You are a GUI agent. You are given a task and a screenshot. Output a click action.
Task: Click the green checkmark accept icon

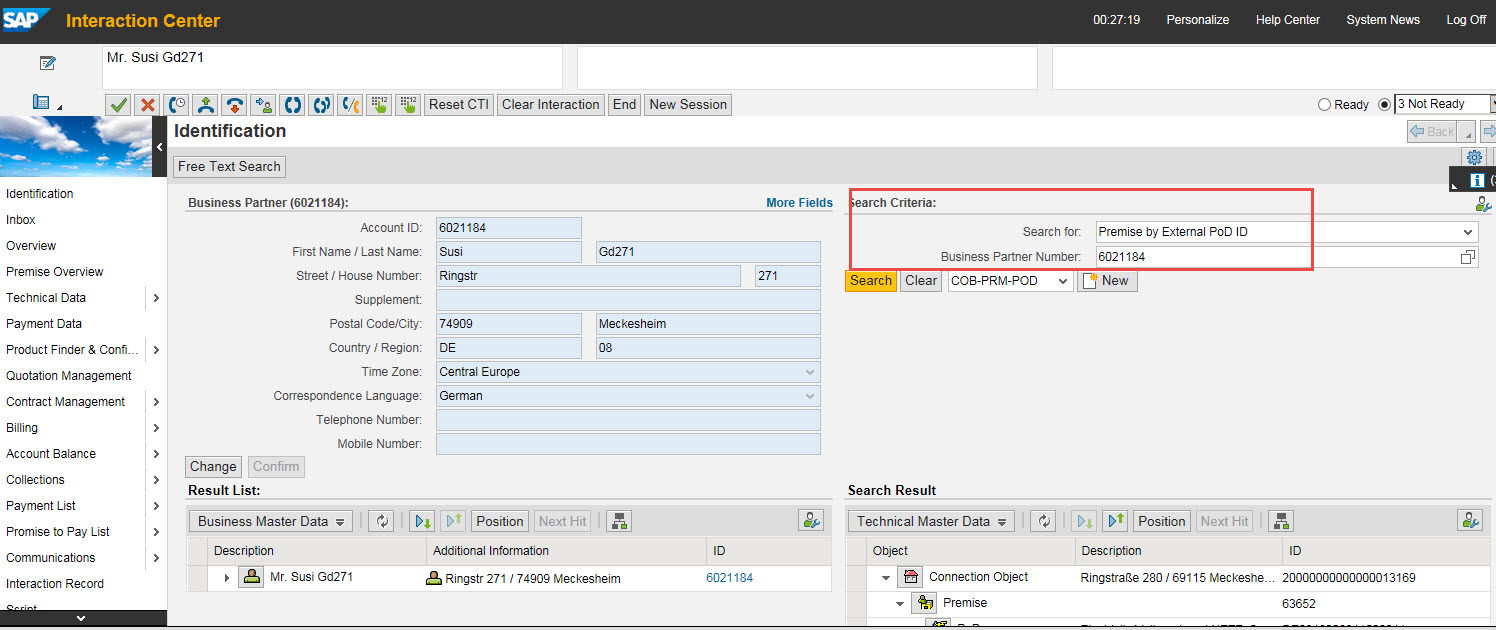click(x=119, y=104)
